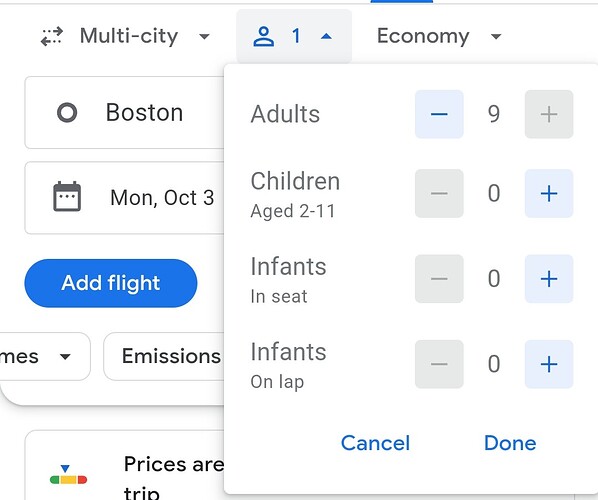Increase the Children aged 2-11 count
This screenshot has width=598, height=500.
pyautogui.click(x=549, y=193)
